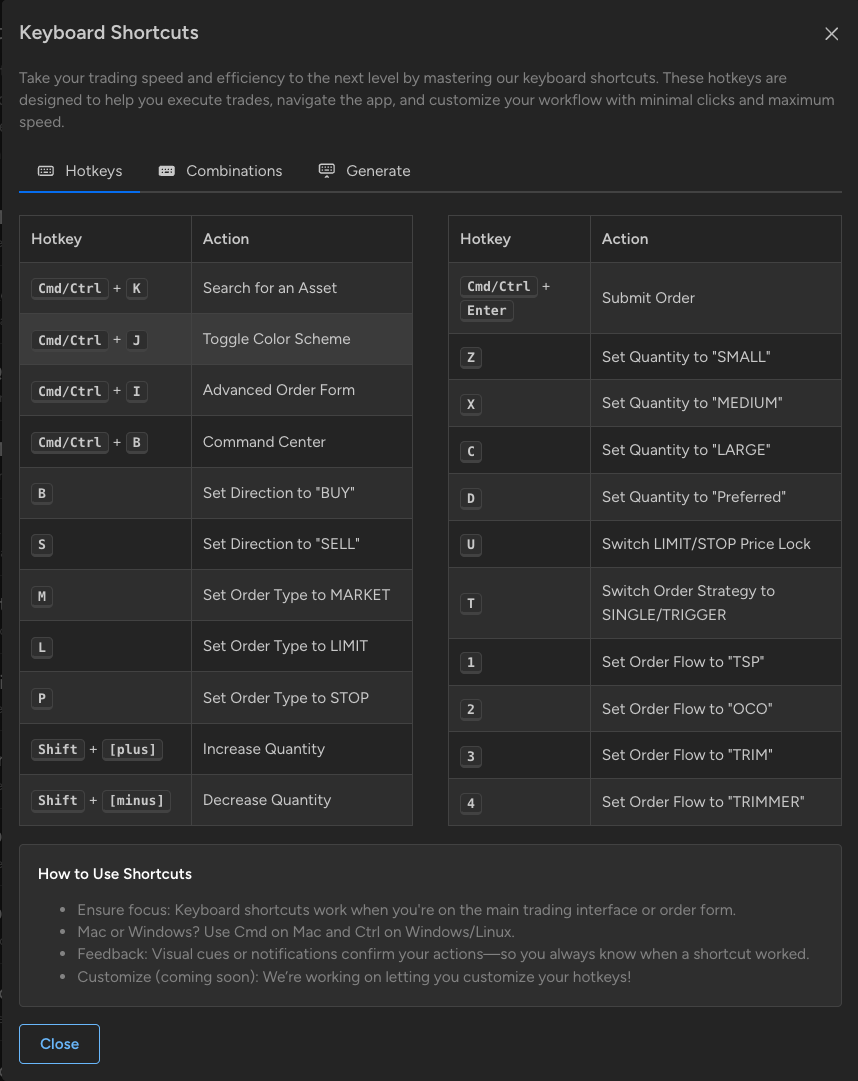Click "Set Direction to SELL" text
858x1081 pixels.
[281, 544]
